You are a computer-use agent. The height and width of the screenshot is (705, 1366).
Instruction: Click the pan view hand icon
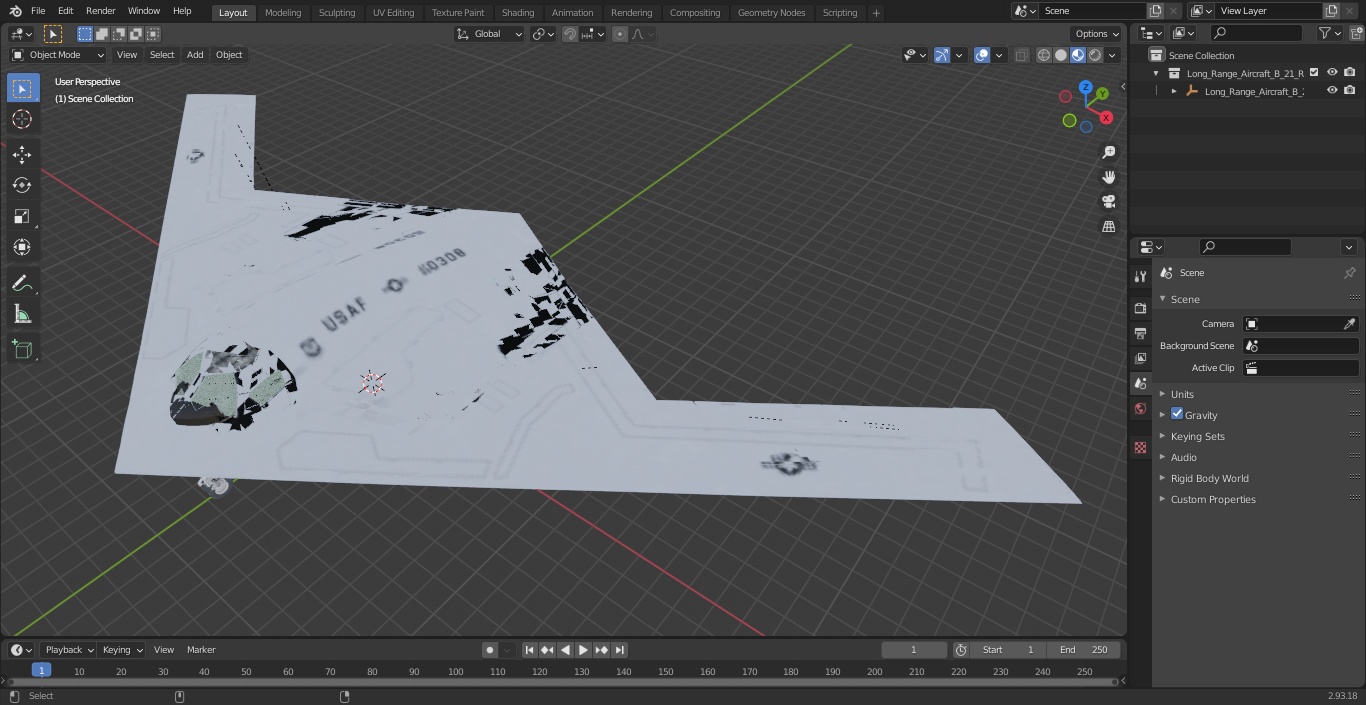pos(1108,177)
